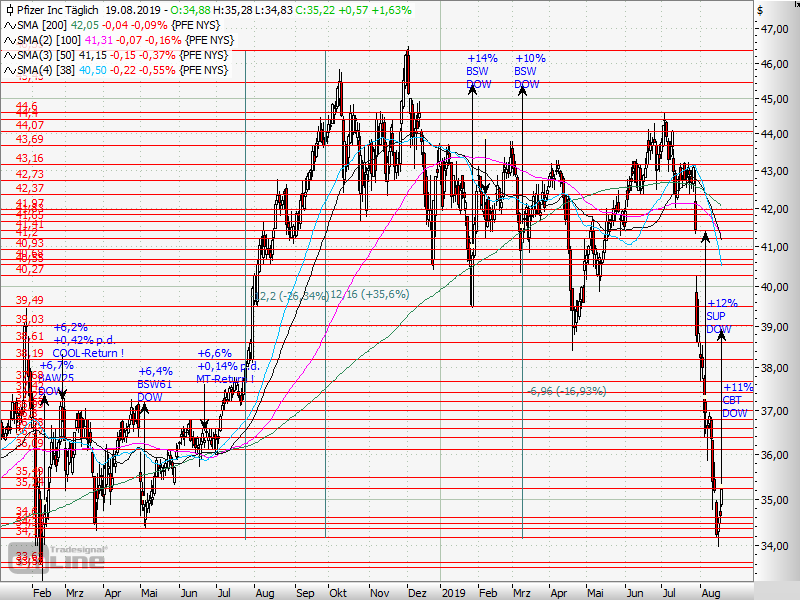Select the COOL-Return ! annotation text
Screen dimensions: 800x600
[88, 353]
